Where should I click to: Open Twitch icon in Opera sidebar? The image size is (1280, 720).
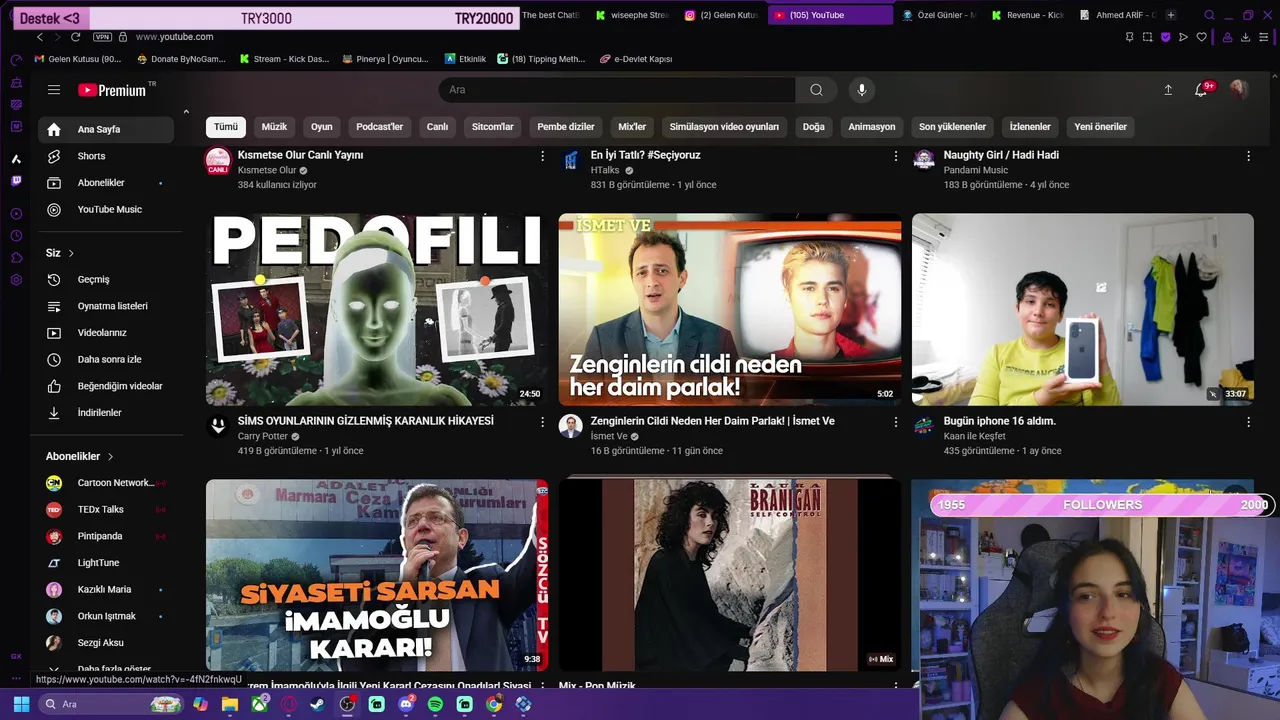[x=16, y=181]
